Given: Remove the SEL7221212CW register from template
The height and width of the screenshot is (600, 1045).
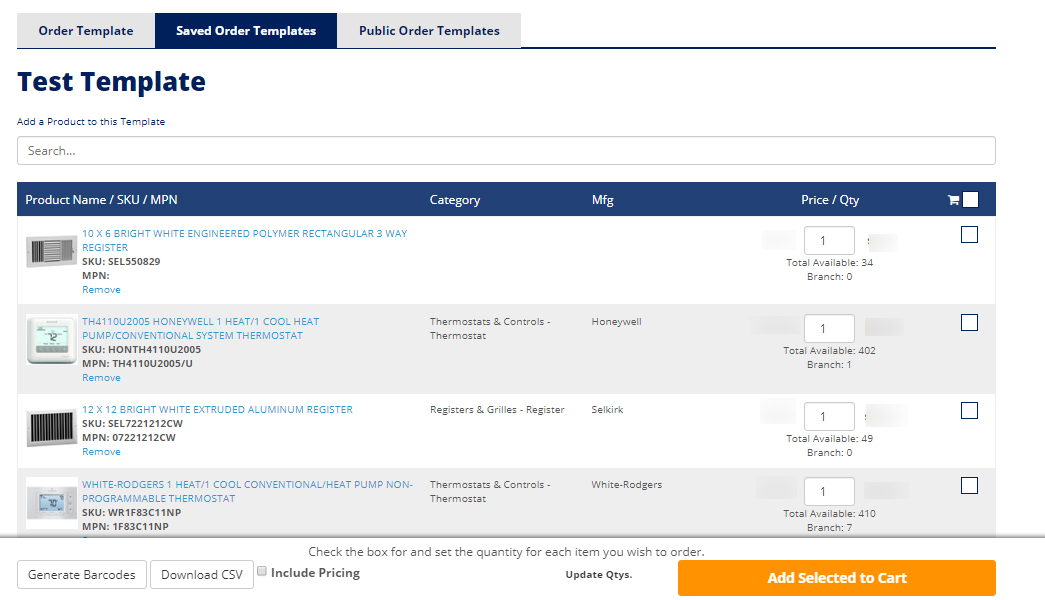Looking at the screenshot, I should point(101,451).
